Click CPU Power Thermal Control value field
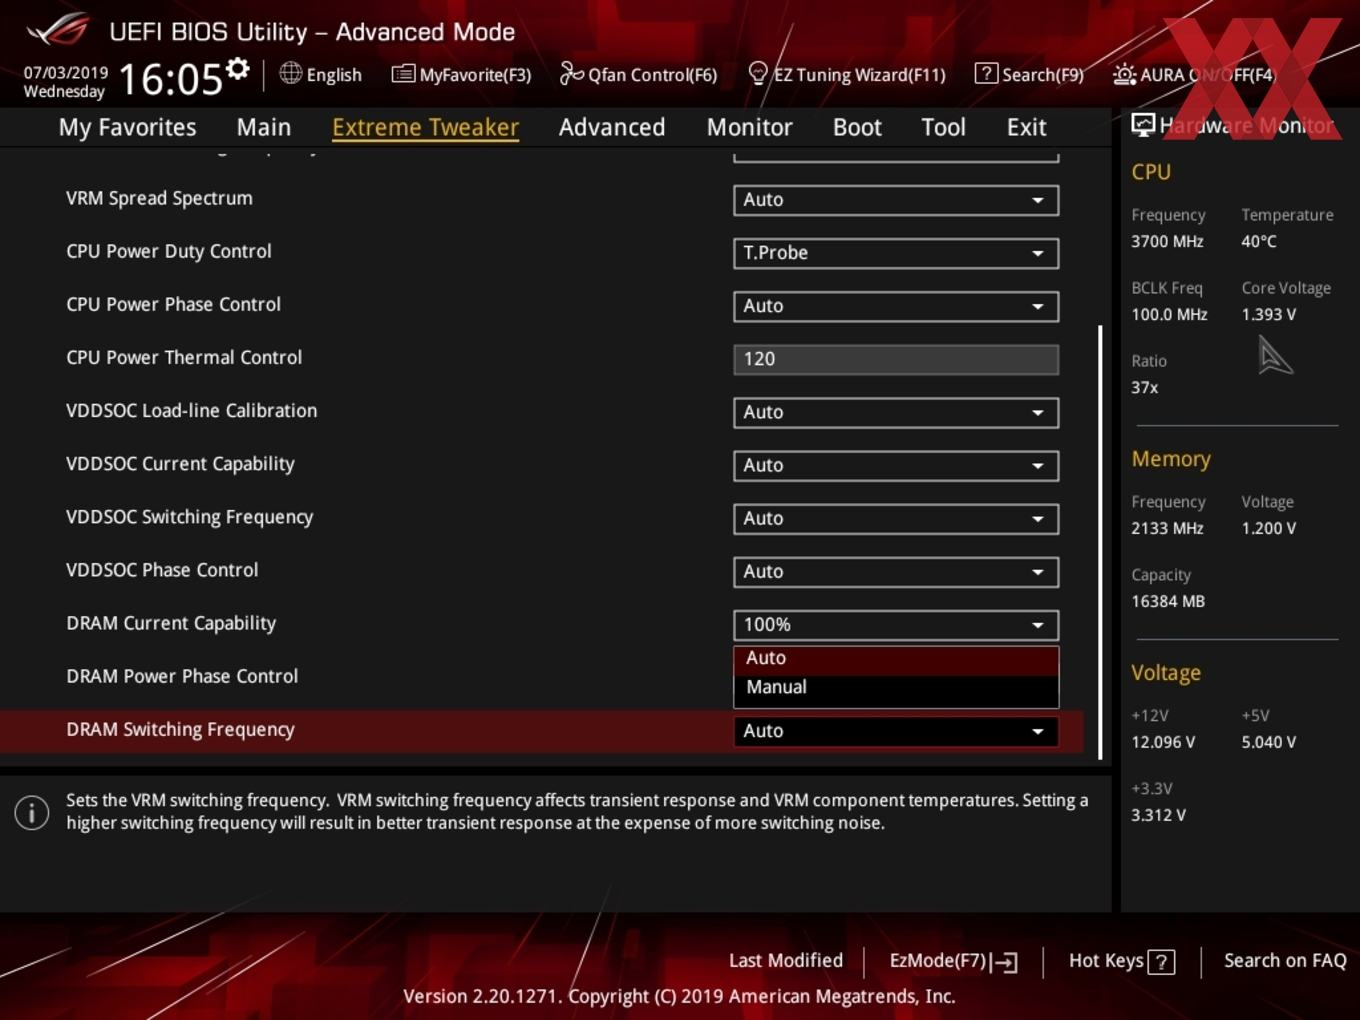1360x1020 pixels. [x=896, y=359]
